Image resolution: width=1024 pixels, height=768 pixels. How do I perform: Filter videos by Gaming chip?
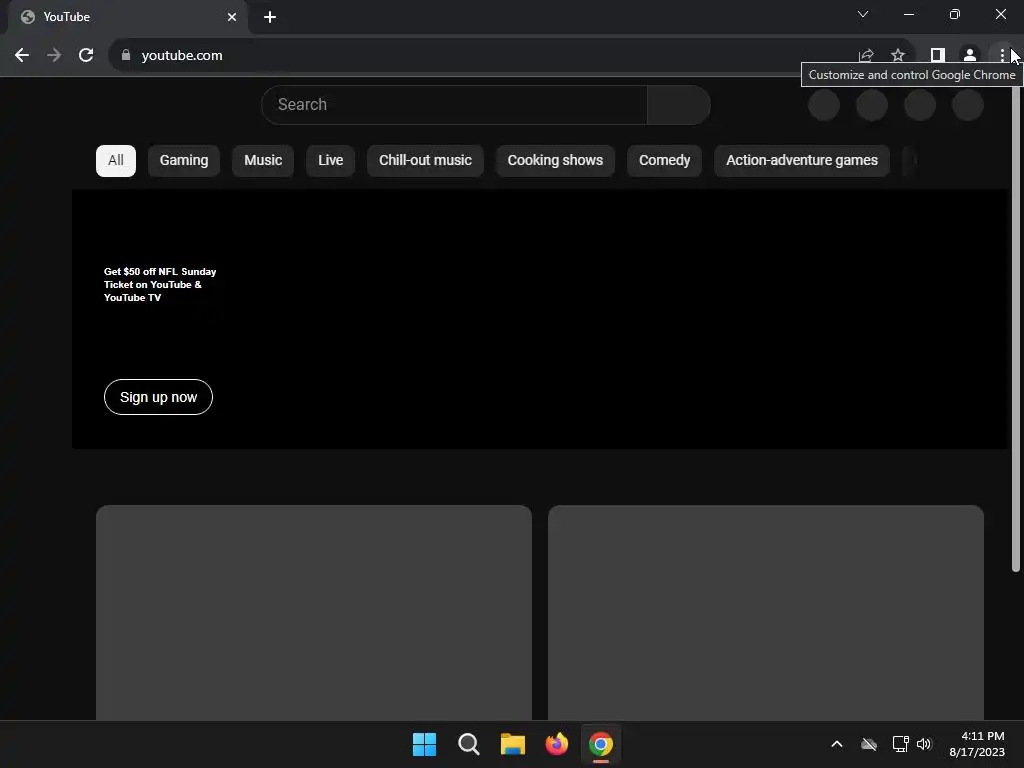click(x=184, y=161)
